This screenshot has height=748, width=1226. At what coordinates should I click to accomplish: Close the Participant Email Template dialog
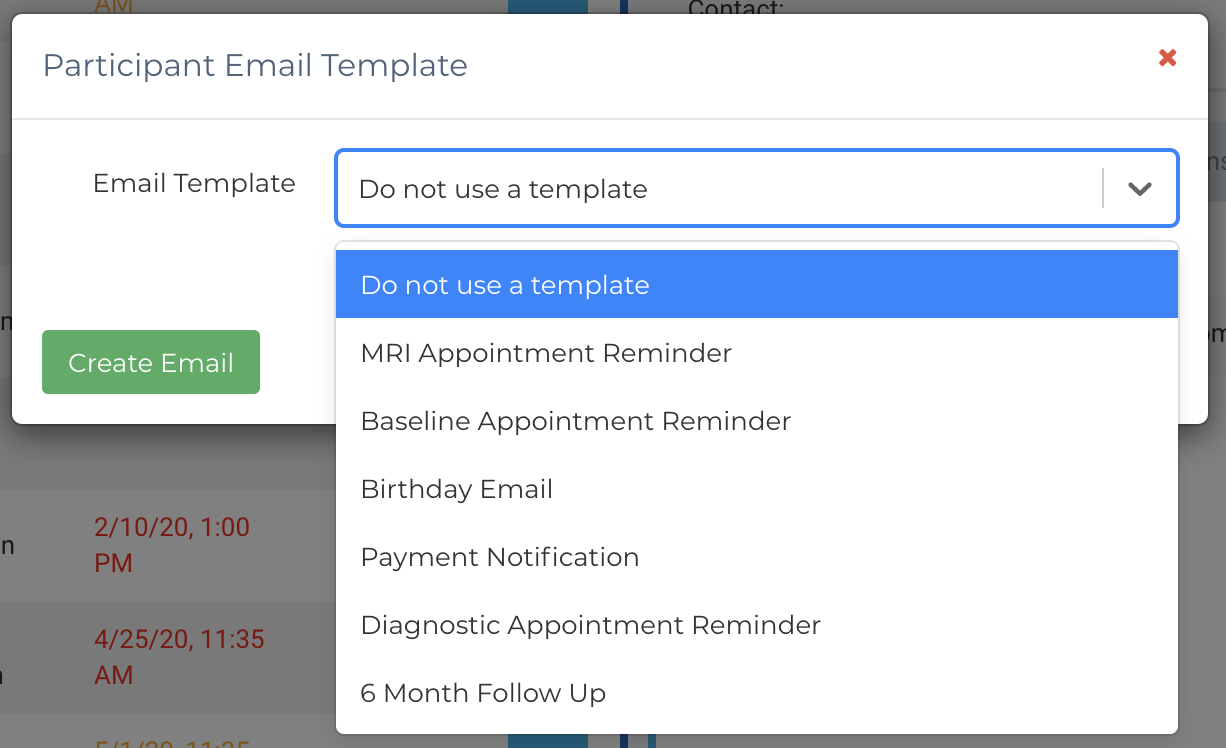pos(1167,58)
